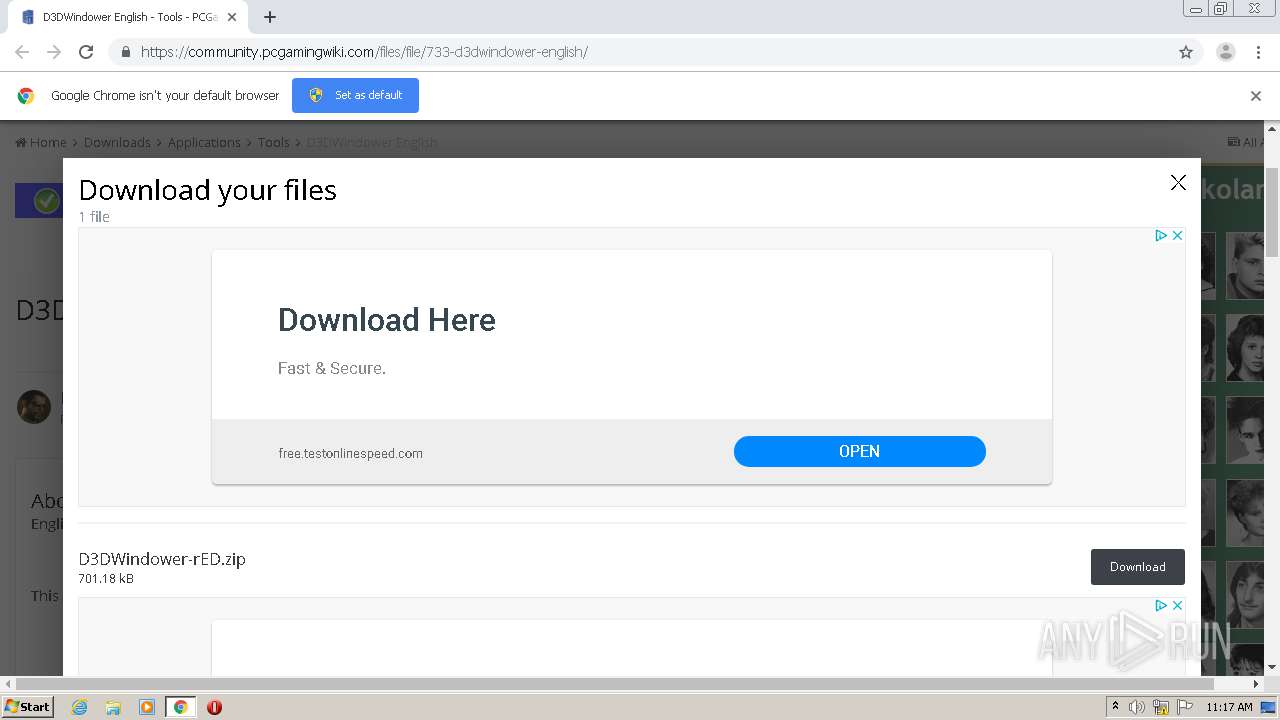The width and height of the screenshot is (1280, 720).
Task: Click free.testonlinespeed.com ad link
Action: point(350,453)
